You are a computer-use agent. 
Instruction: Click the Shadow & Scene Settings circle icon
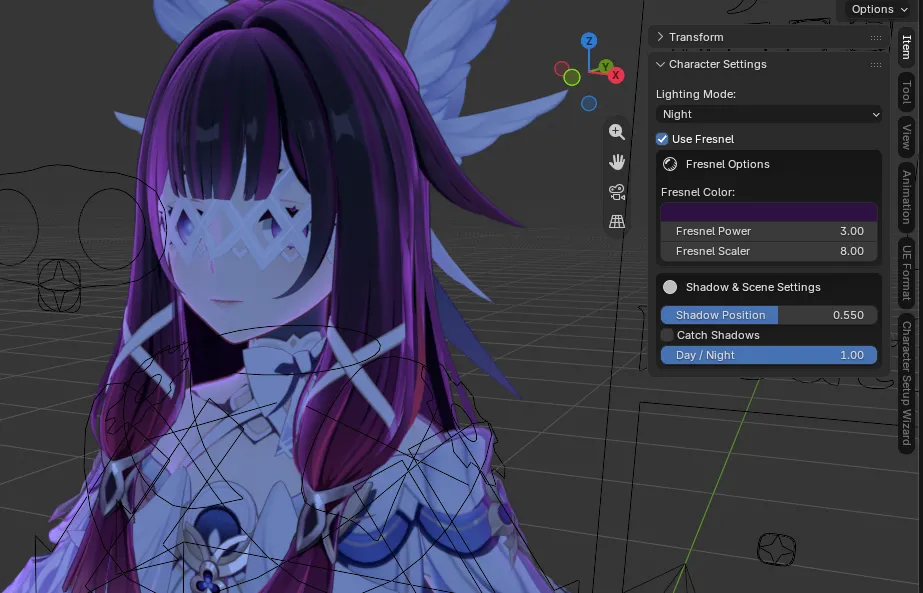(x=670, y=287)
